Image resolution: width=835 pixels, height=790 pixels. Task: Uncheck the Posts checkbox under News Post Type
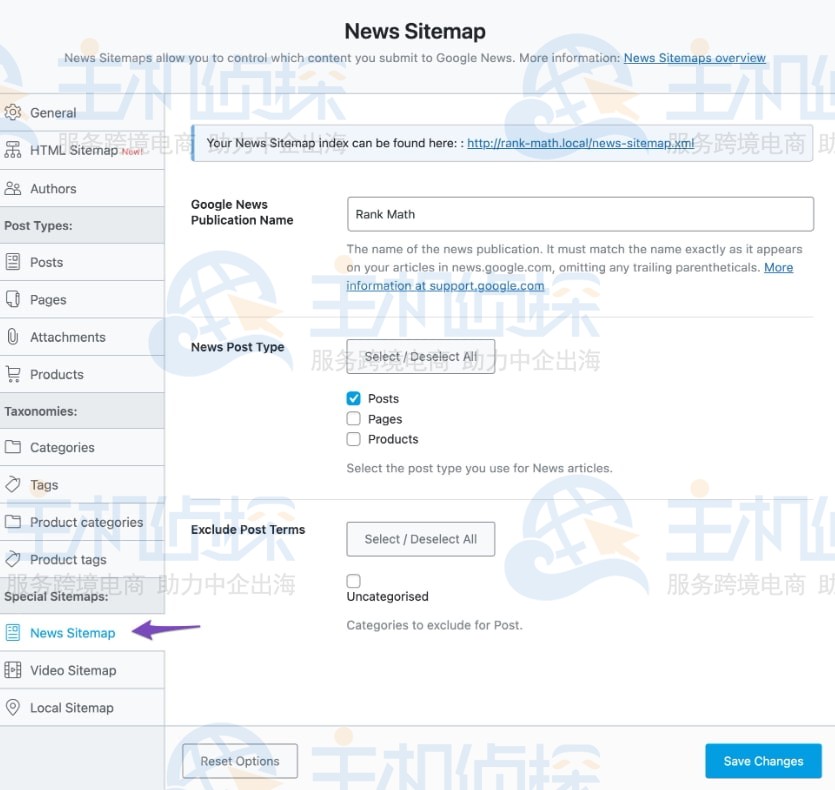353,398
